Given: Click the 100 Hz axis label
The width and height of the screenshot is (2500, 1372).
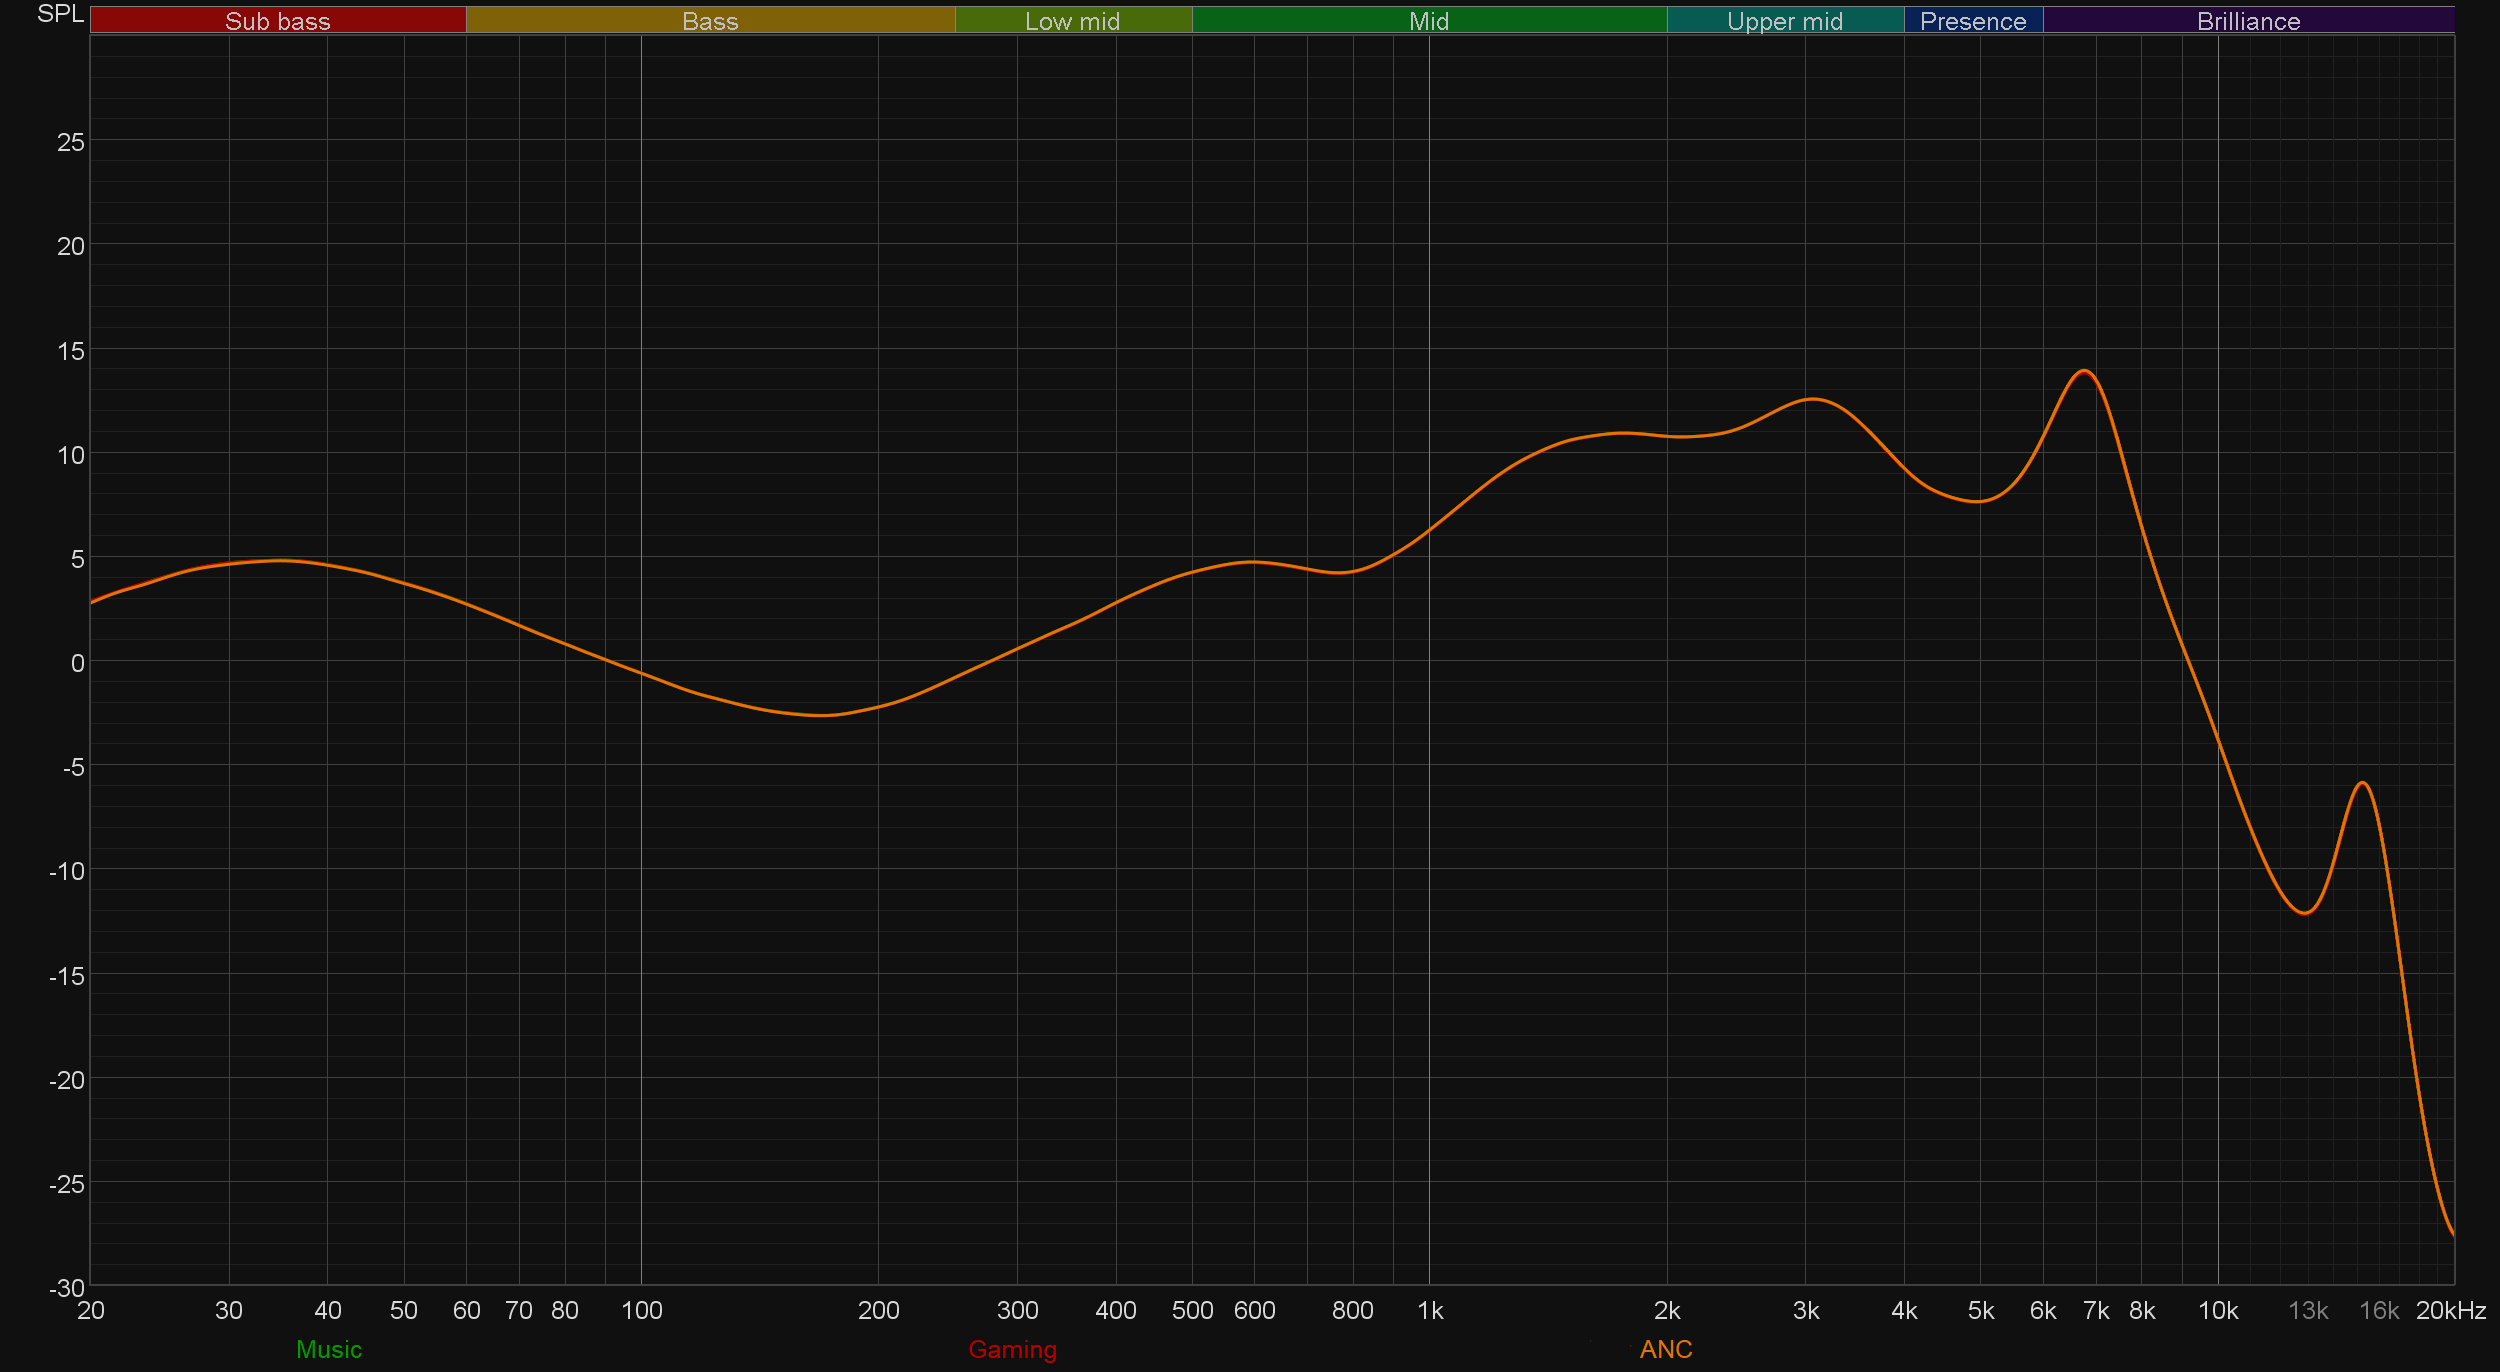Looking at the screenshot, I should click(x=641, y=1310).
